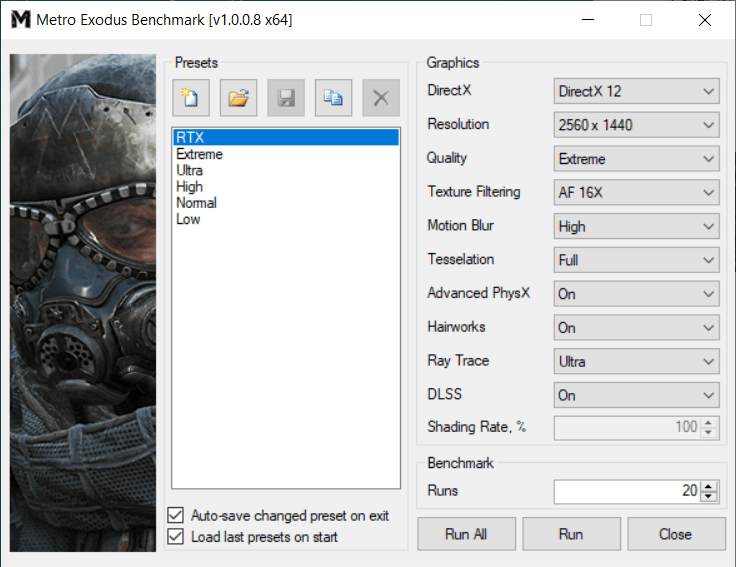Click the Metro M logo in the title bar

[20, 20]
